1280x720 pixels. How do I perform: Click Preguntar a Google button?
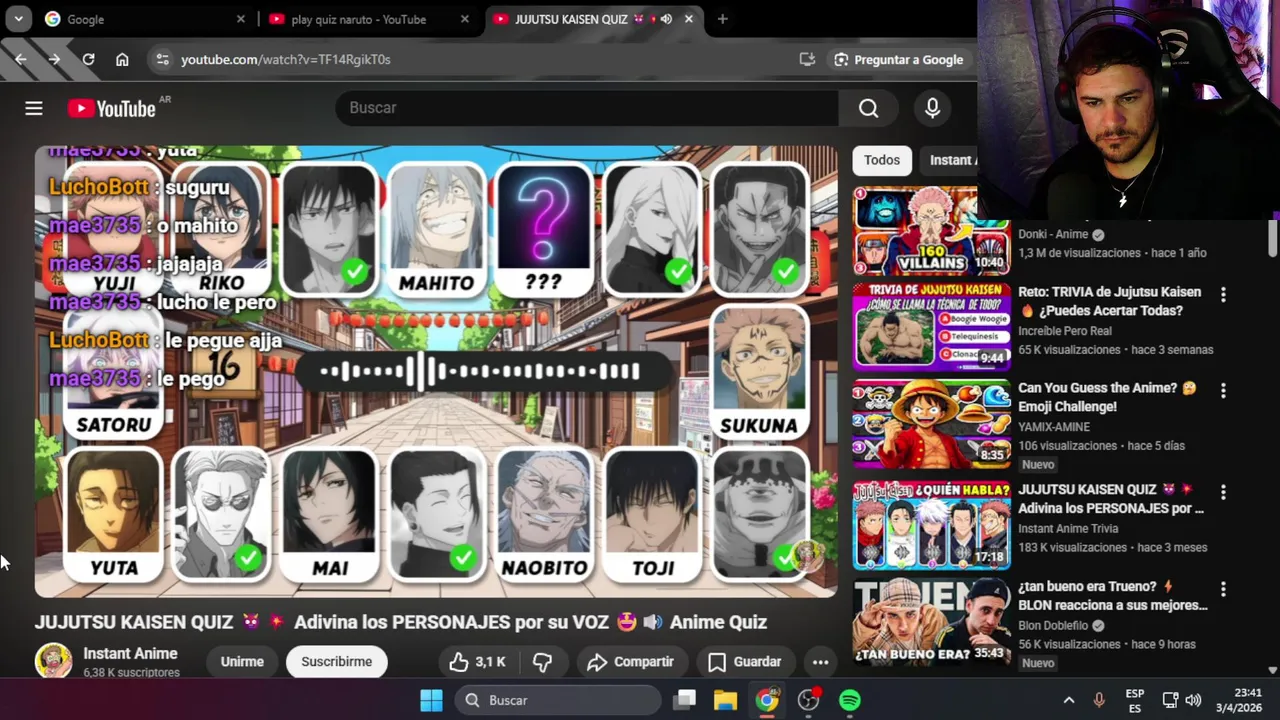pos(898,59)
